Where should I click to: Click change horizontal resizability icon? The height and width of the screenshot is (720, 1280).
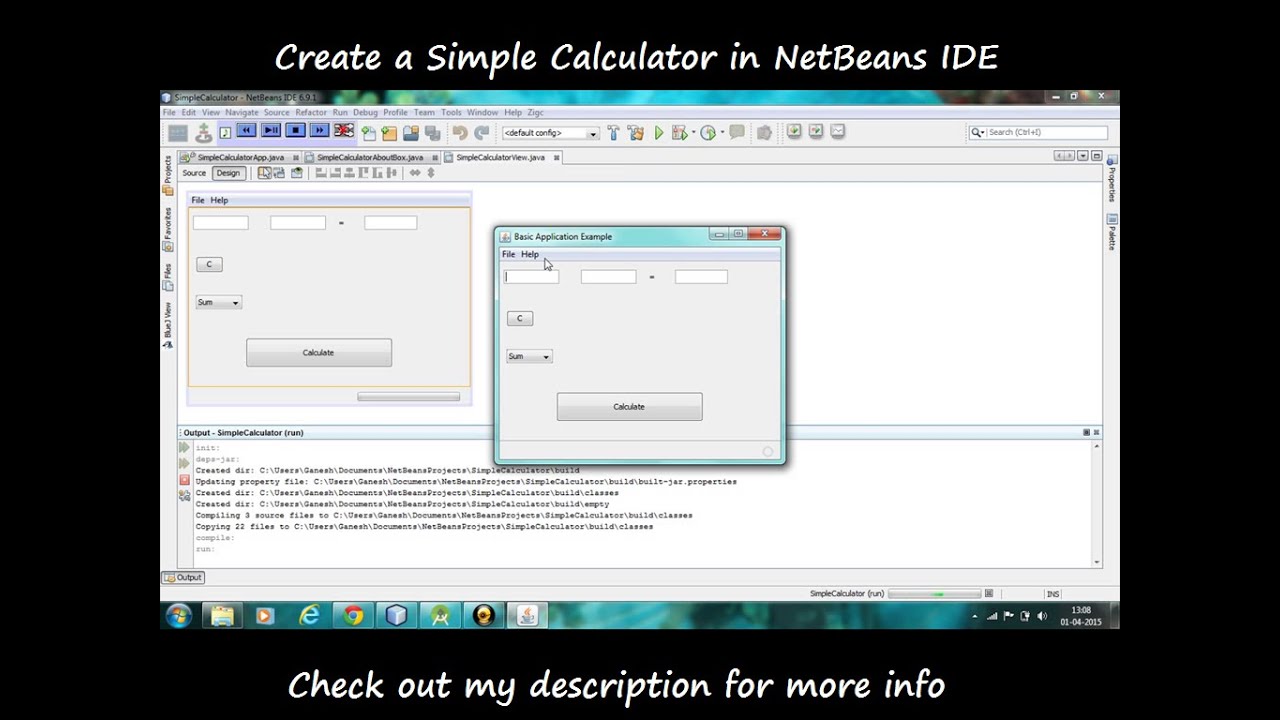[415, 173]
